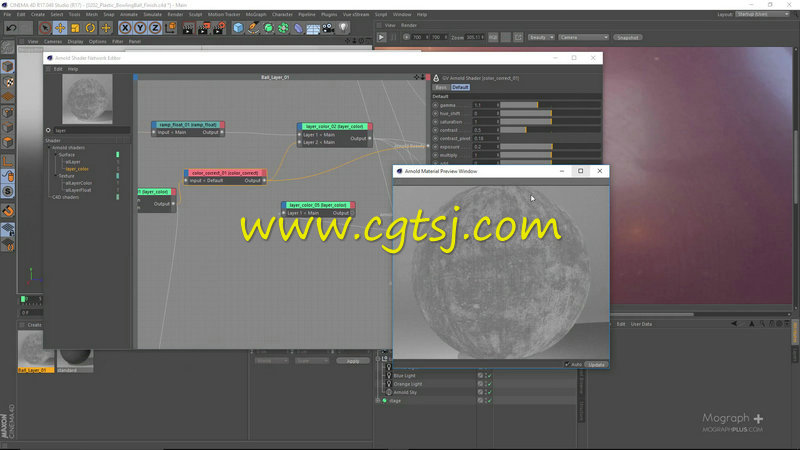Image resolution: width=800 pixels, height=450 pixels.
Task: Open the Camera selection dropdown
Action: click(584, 37)
